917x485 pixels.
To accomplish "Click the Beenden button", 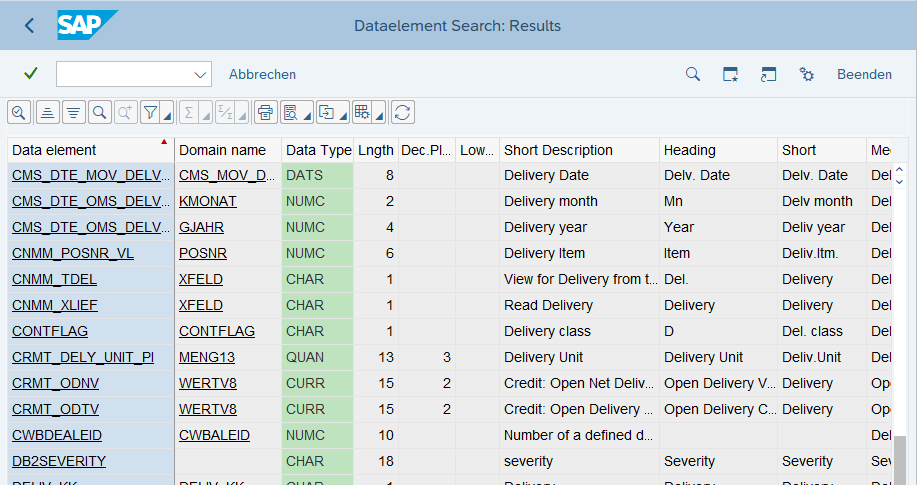I will 864,74.
